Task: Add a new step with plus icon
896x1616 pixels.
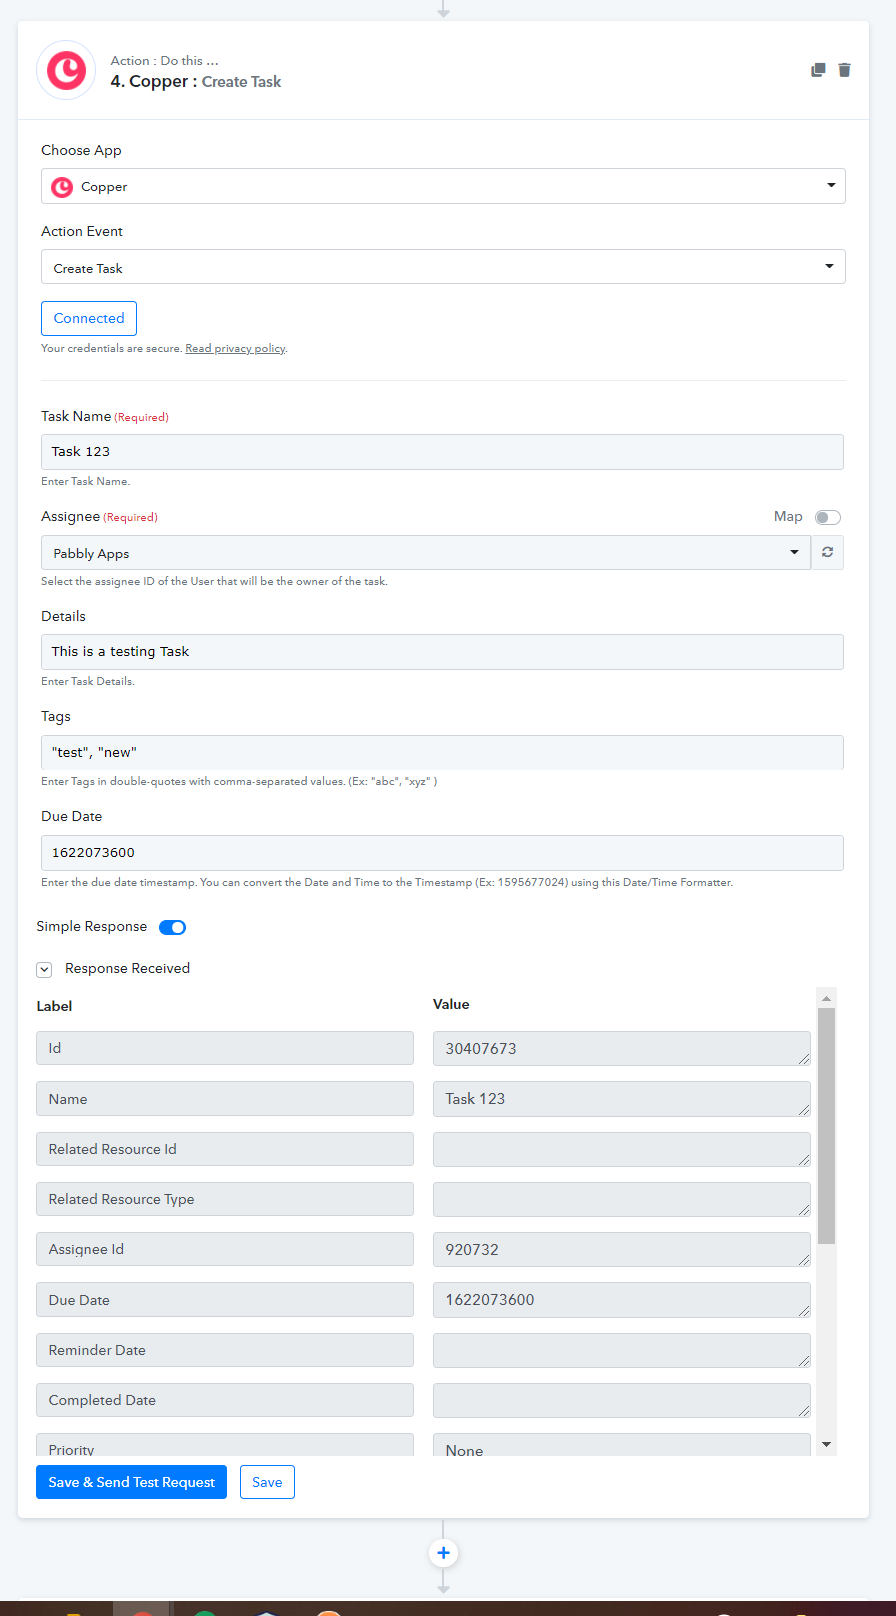Action: click(x=443, y=1553)
